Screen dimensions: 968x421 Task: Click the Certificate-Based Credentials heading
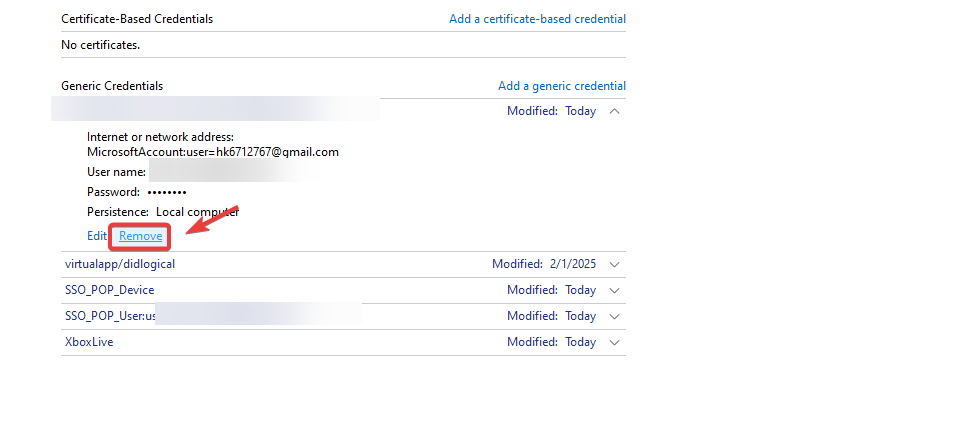pyautogui.click(x=137, y=19)
